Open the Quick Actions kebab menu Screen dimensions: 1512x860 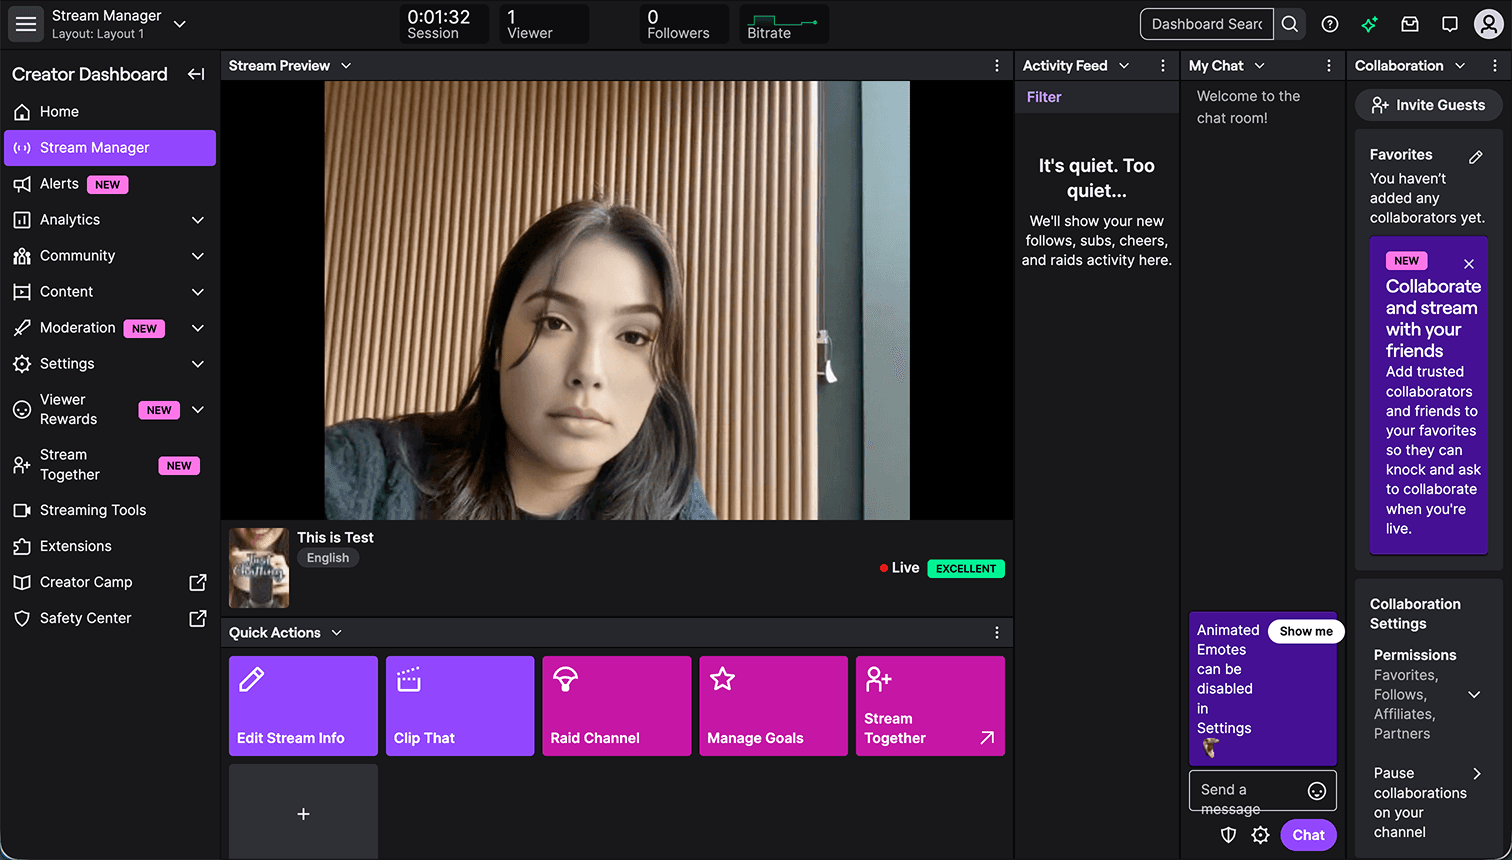996,632
